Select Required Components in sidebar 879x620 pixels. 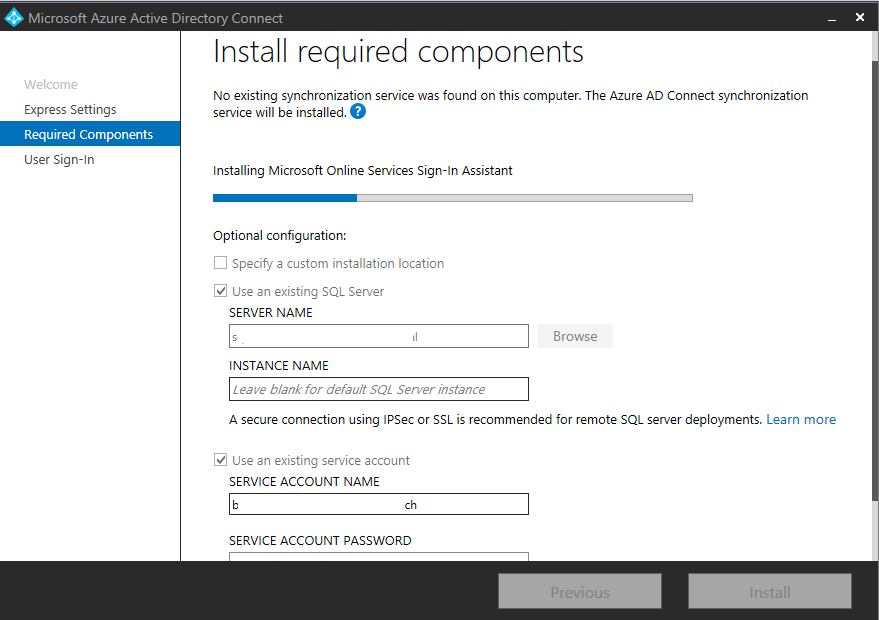click(89, 135)
